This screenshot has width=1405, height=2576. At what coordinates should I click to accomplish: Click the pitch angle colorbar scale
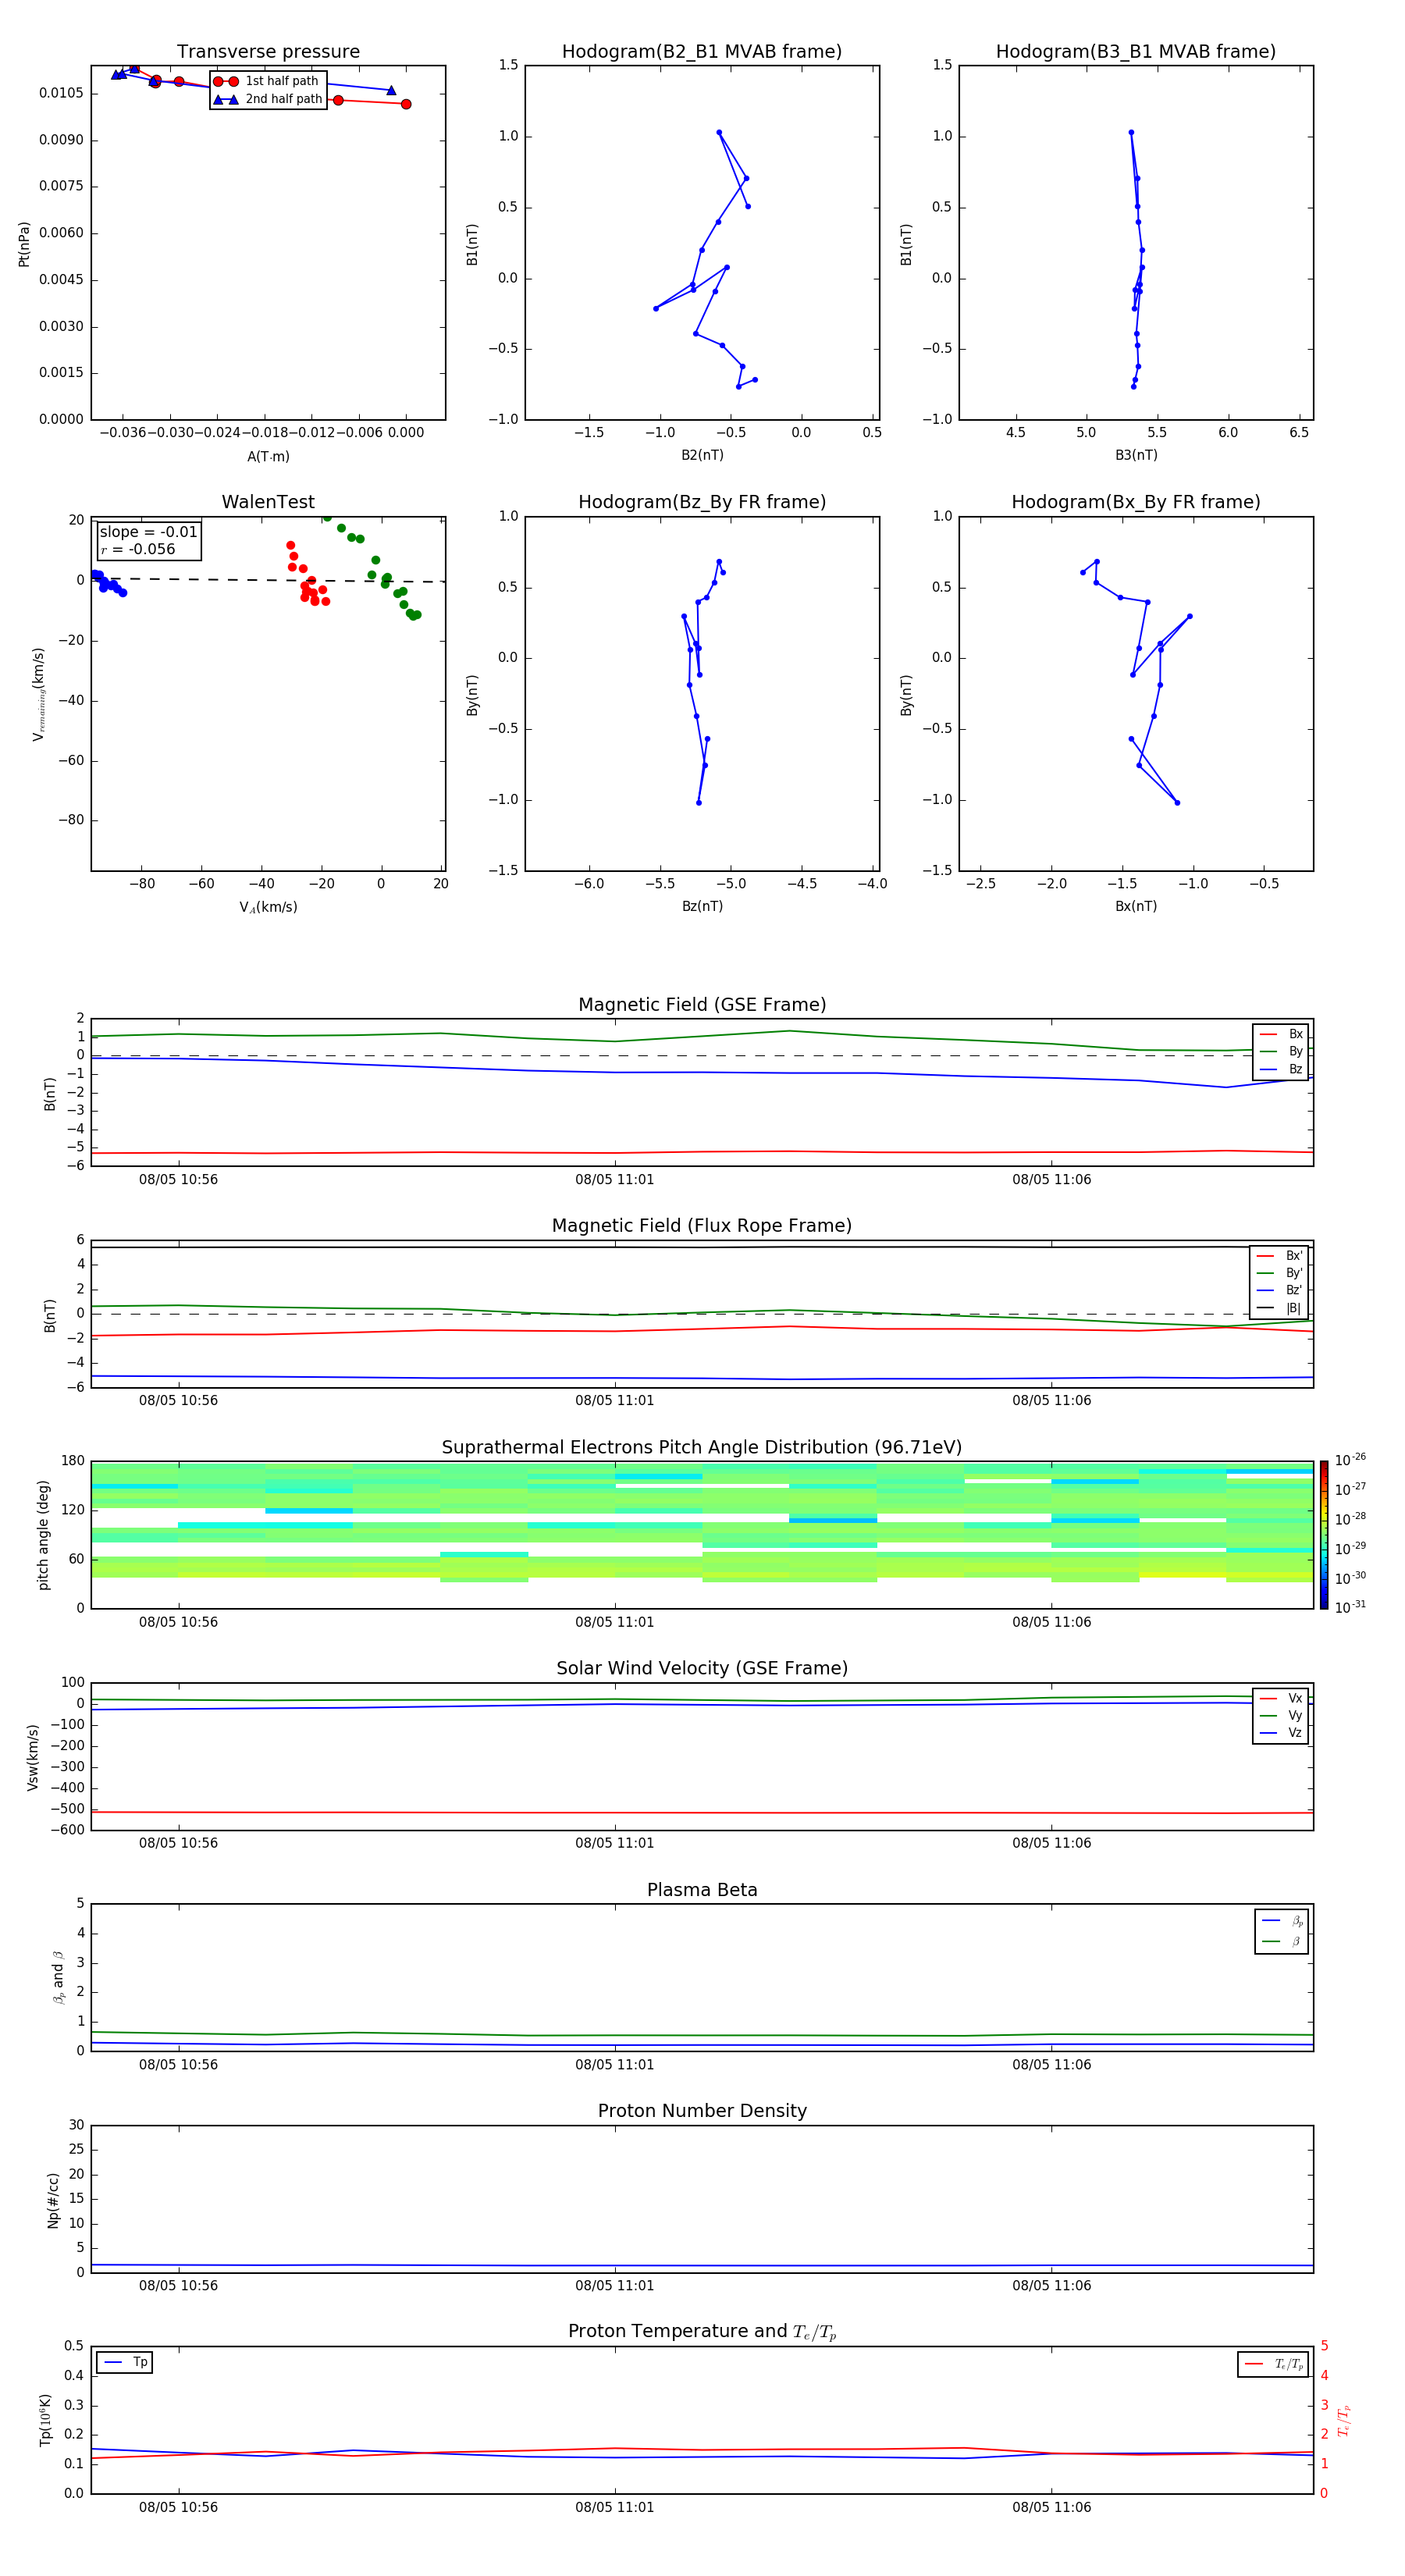point(1324,1535)
